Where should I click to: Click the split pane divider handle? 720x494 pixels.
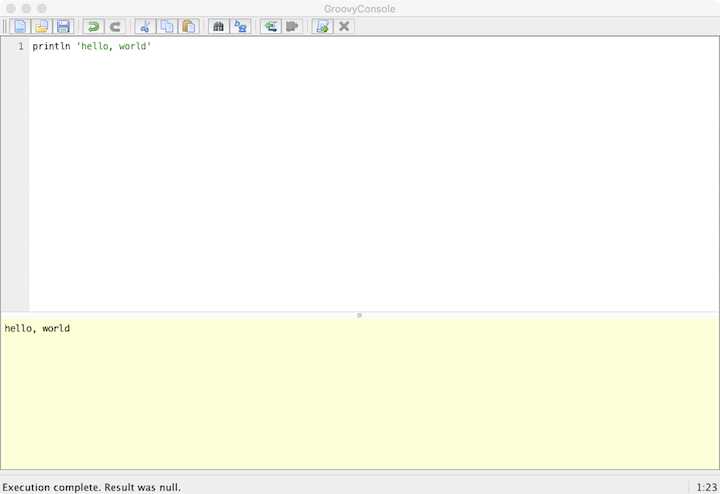coord(360,315)
